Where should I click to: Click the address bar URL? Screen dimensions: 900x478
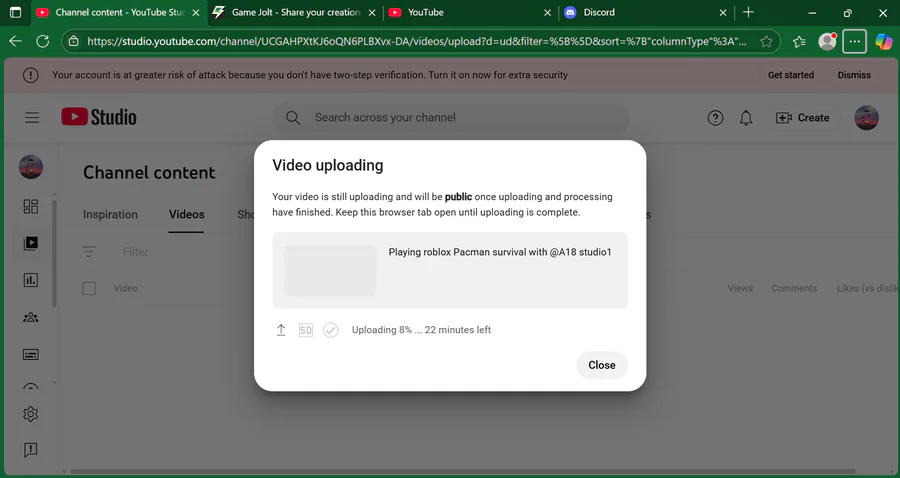pos(417,41)
